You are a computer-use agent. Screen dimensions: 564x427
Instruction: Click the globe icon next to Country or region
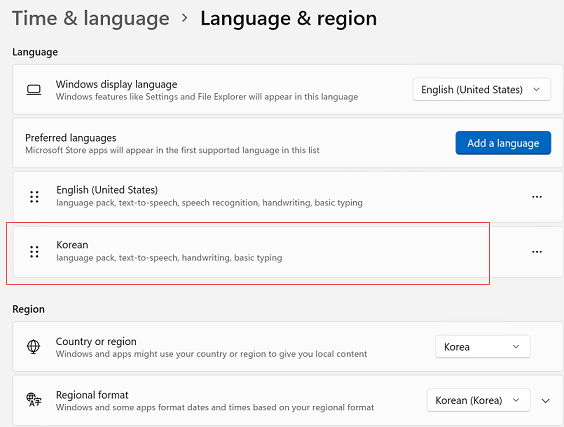[33, 347]
